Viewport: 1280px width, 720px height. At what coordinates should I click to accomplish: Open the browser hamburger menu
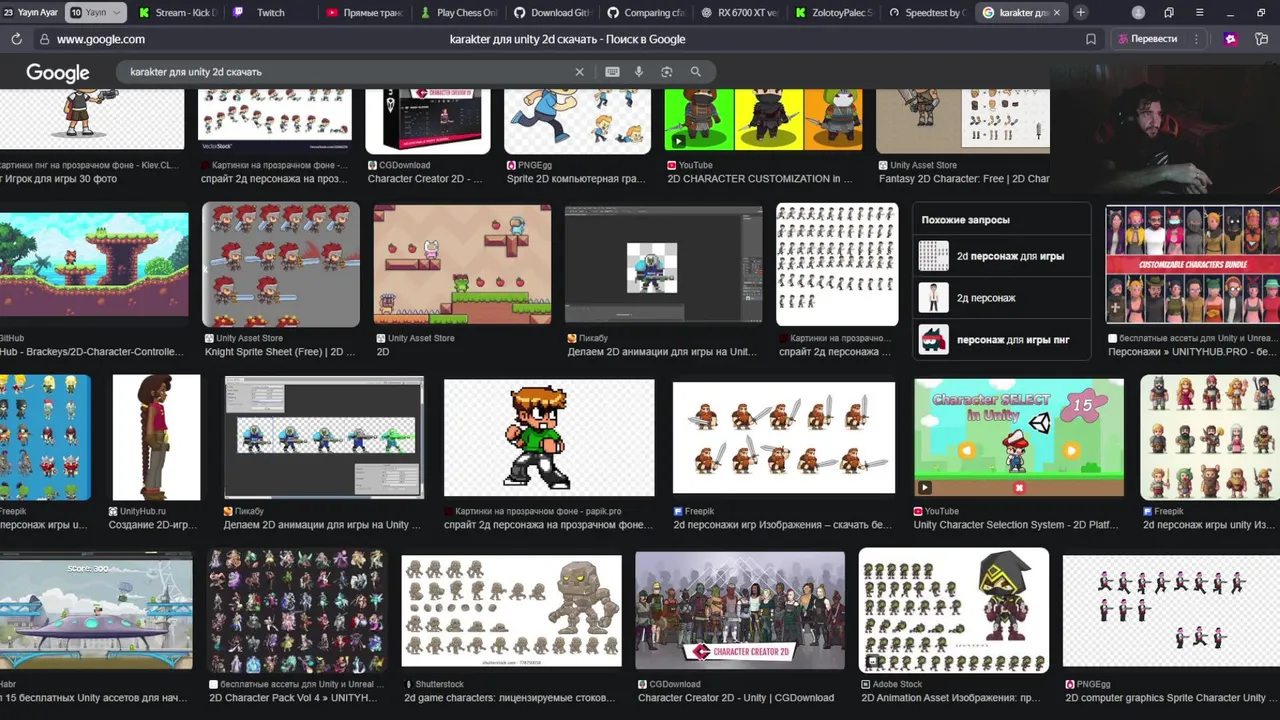pos(1199,12)
